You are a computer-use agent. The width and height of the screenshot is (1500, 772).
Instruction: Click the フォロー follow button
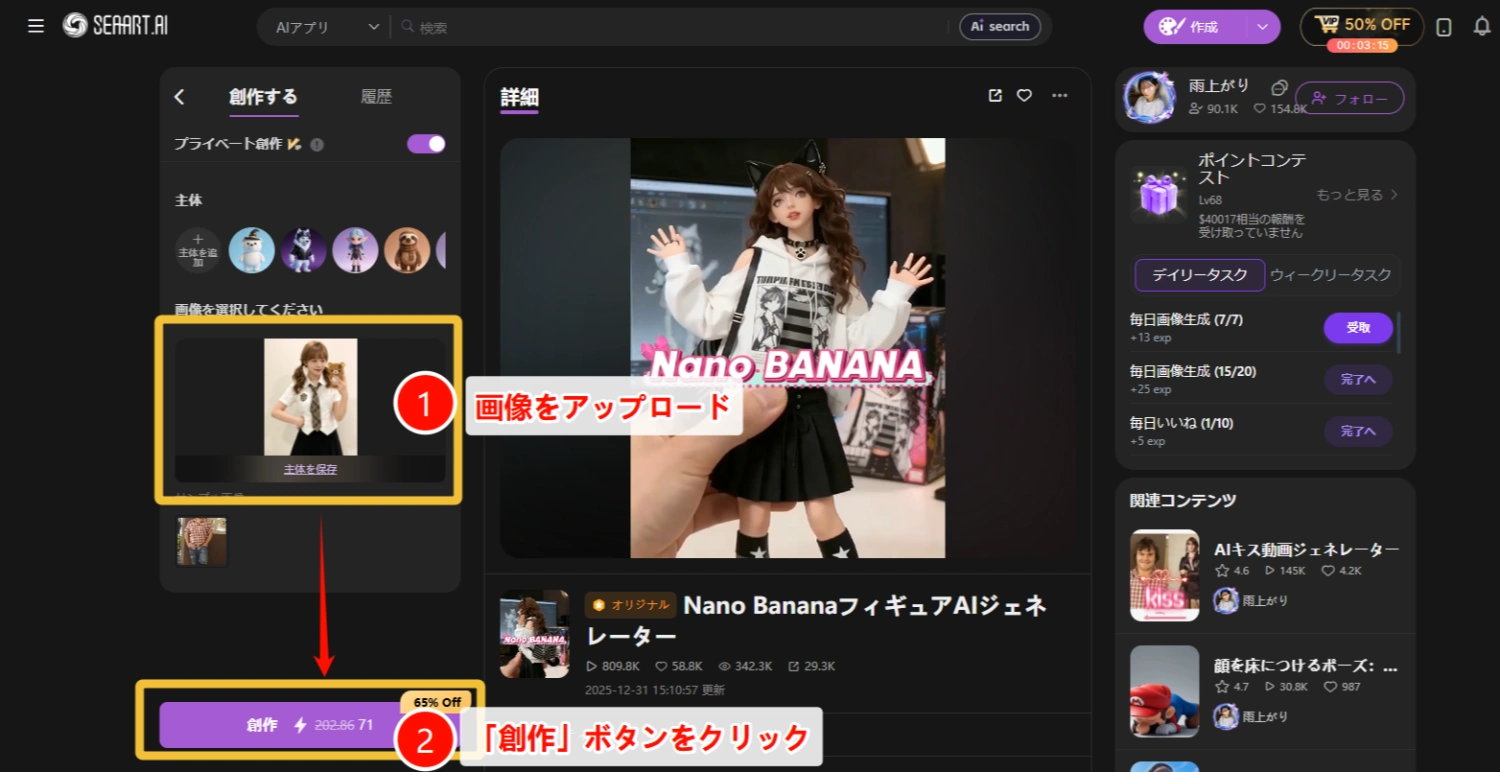click(1350, 98)
